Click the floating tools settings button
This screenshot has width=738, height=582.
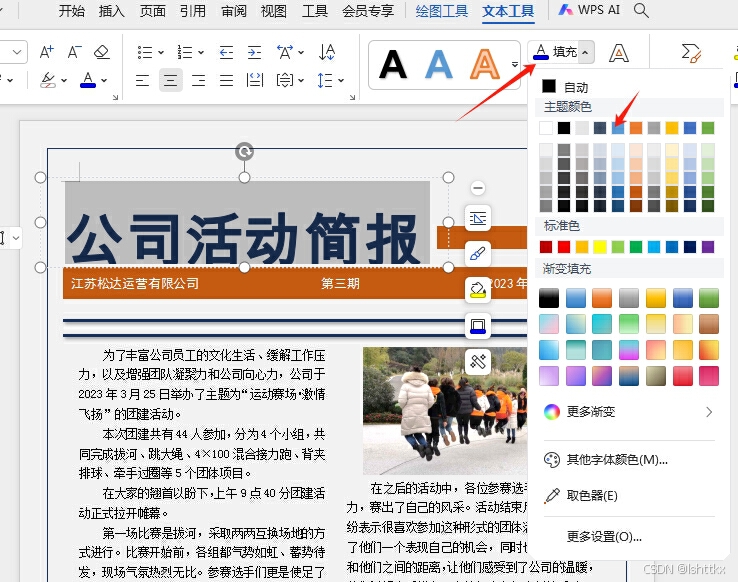478,361
